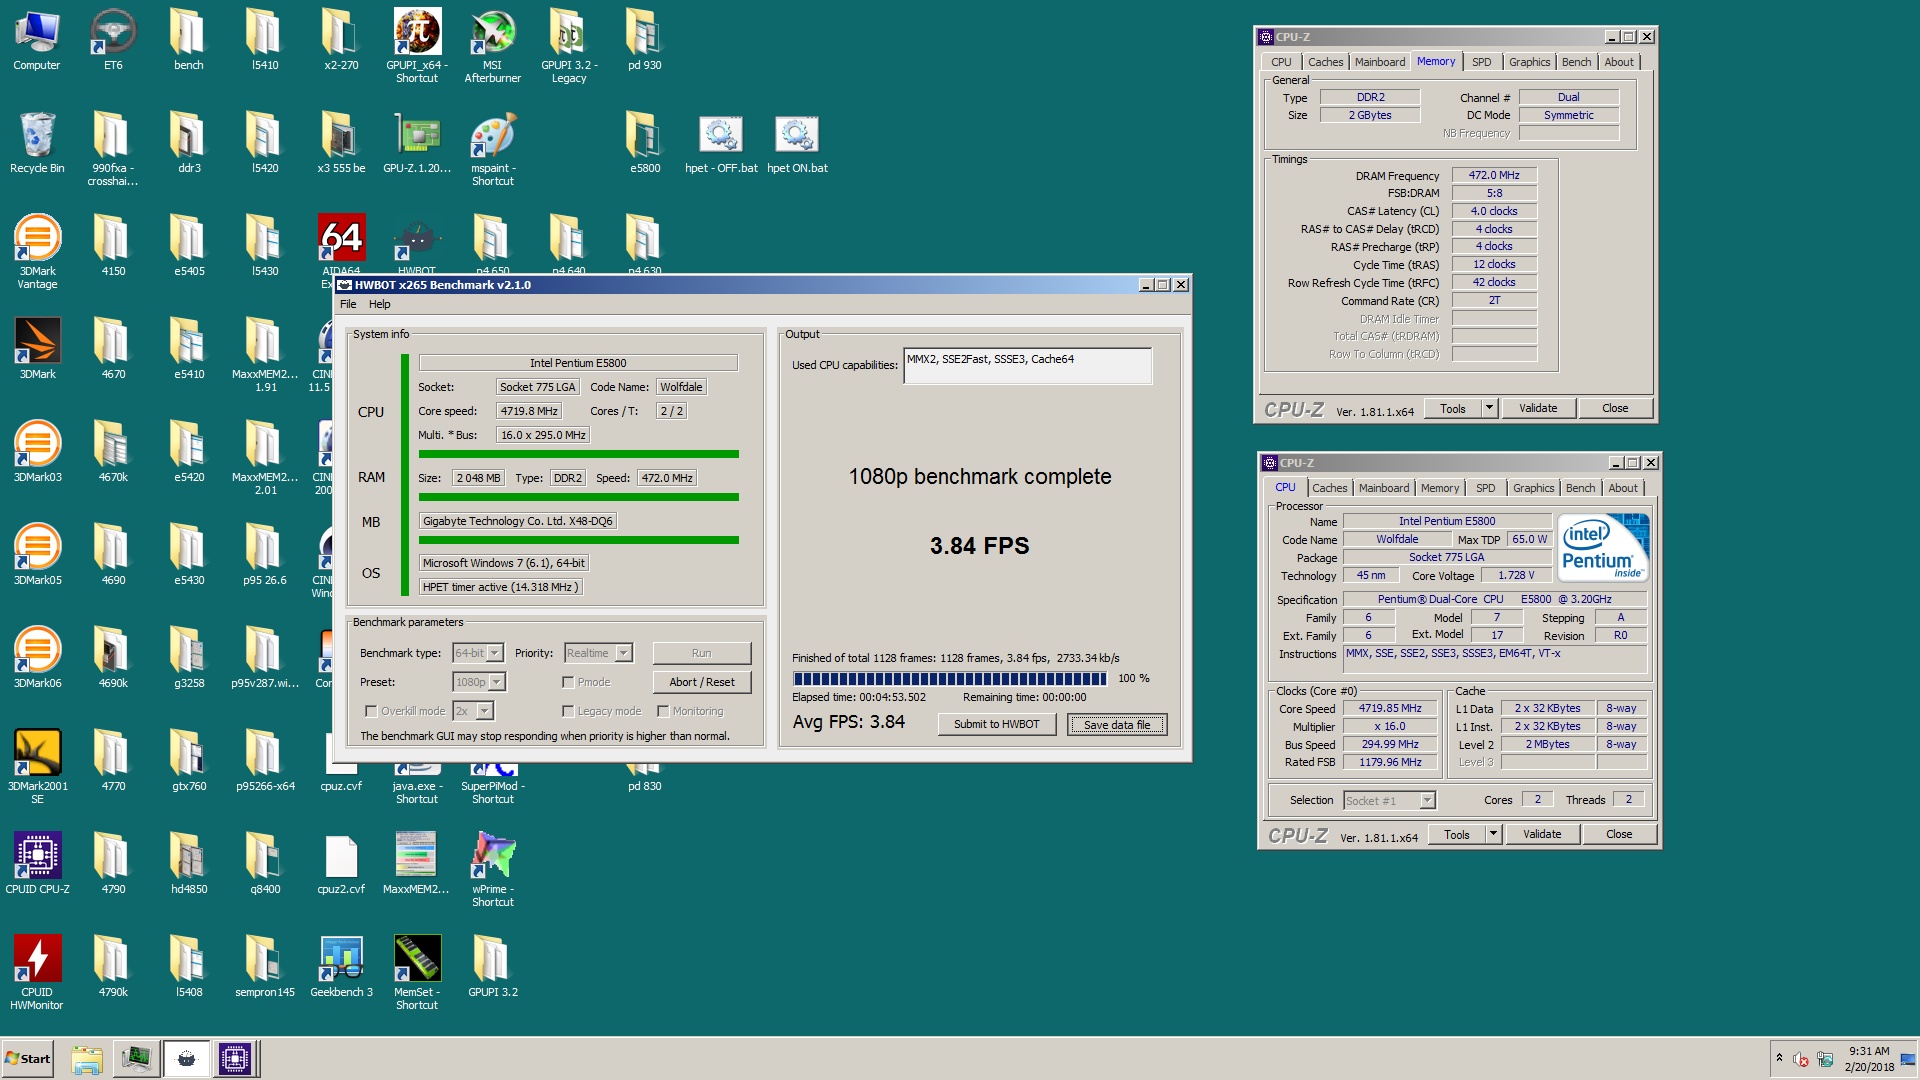The width and height of the screenshot is (1920, 1080).
Task: Switch to Bench tab in lower CPU-Z window
Action: tap(1580, 488)
